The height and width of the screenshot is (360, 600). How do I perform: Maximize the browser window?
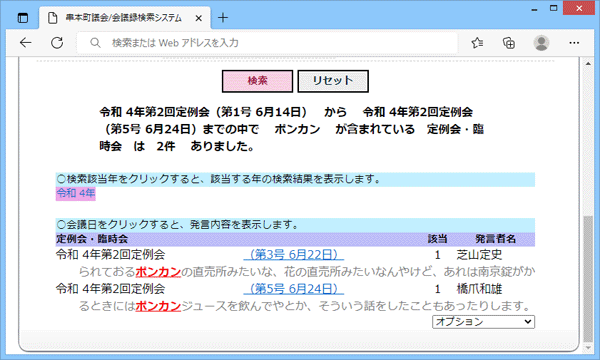tap(553, 8)
